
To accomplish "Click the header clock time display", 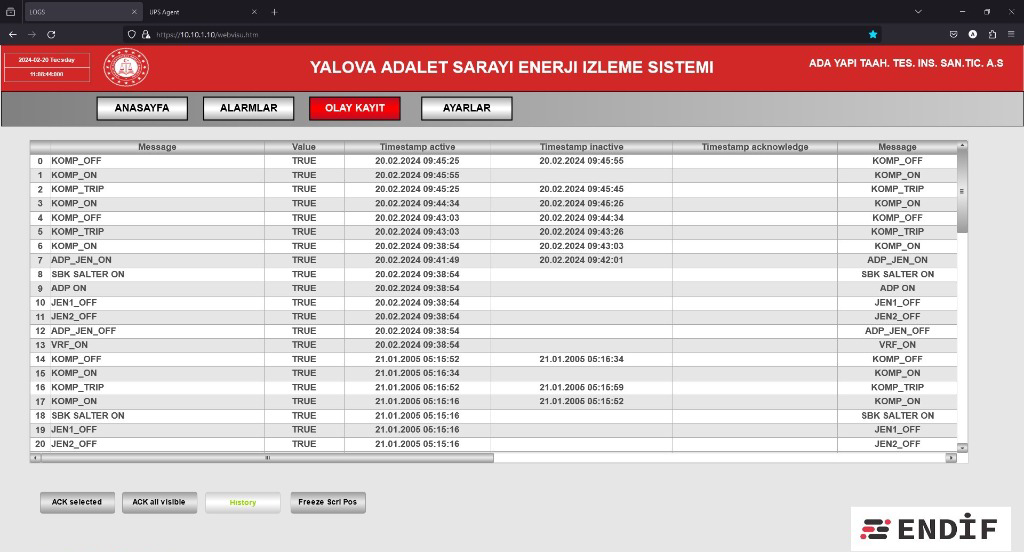I will pyautogui.click(x=46, y=74).
